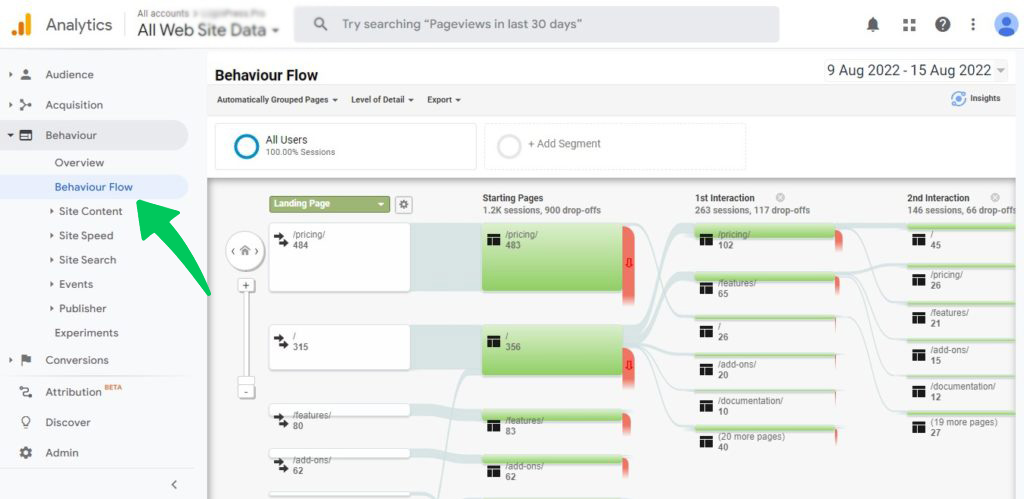
Task: Zoom in with the plus button
Action: (246, 285)
